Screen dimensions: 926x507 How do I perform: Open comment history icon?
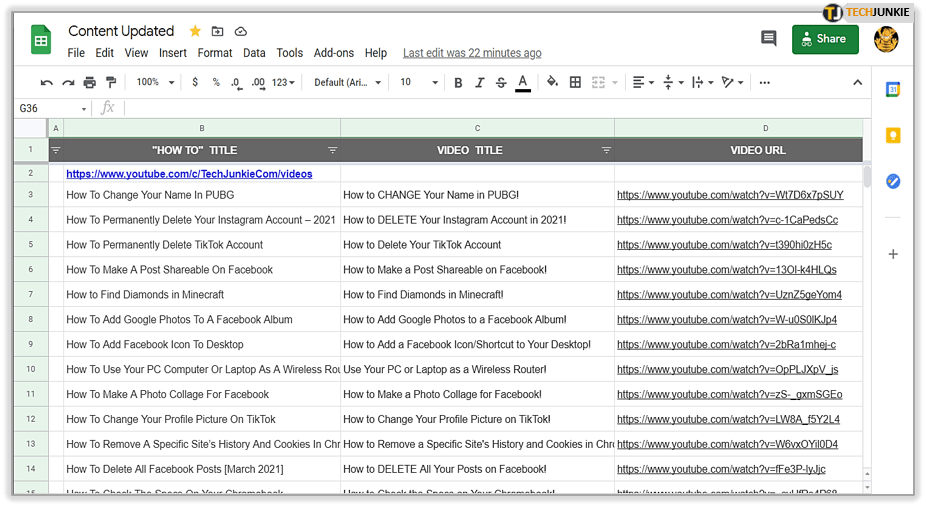[x=768, y=39]
